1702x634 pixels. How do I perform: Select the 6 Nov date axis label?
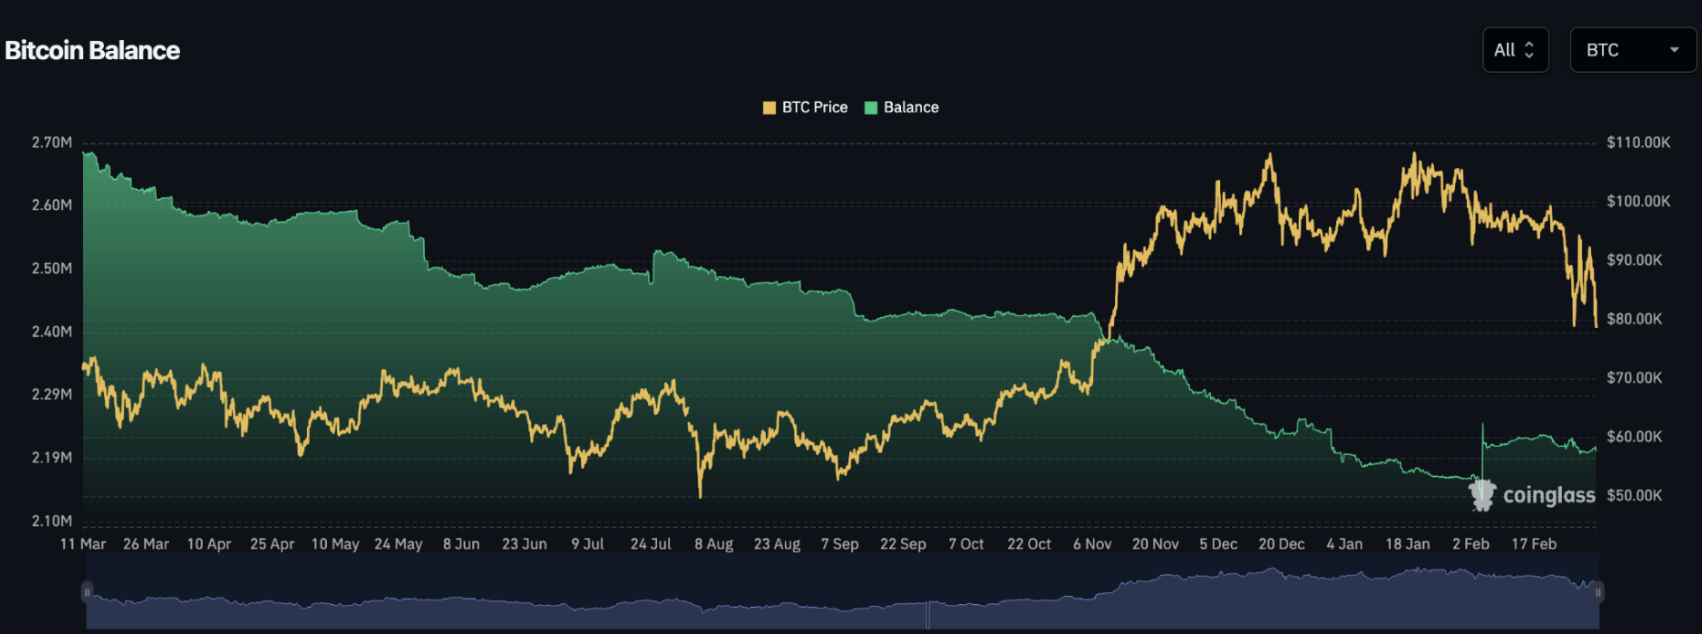(1092, 544)
